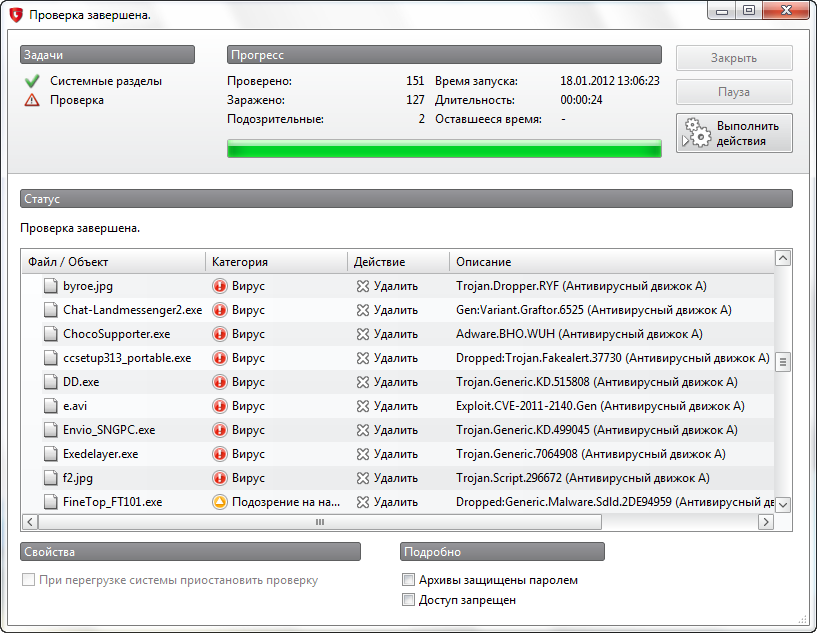Viewport: 817px width, 633px height.
Task: Click the scroll down arrow of results list
Action: tap(783, 504)
